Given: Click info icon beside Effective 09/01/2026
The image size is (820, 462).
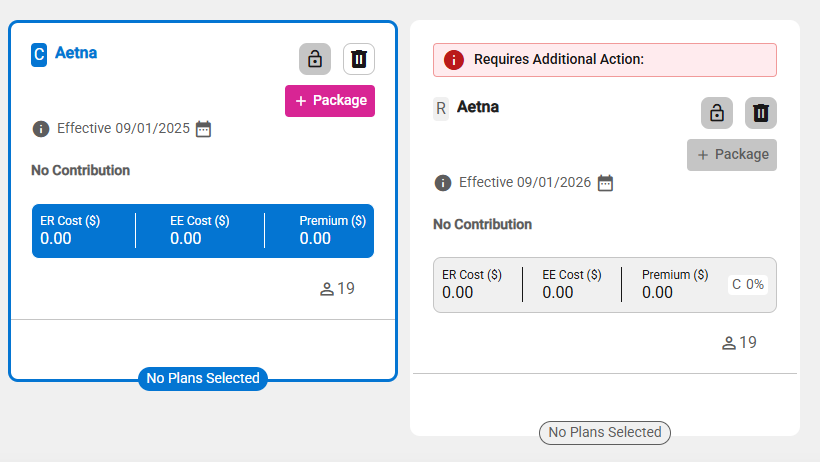Looking at the screenshot, I should point(443,183).
